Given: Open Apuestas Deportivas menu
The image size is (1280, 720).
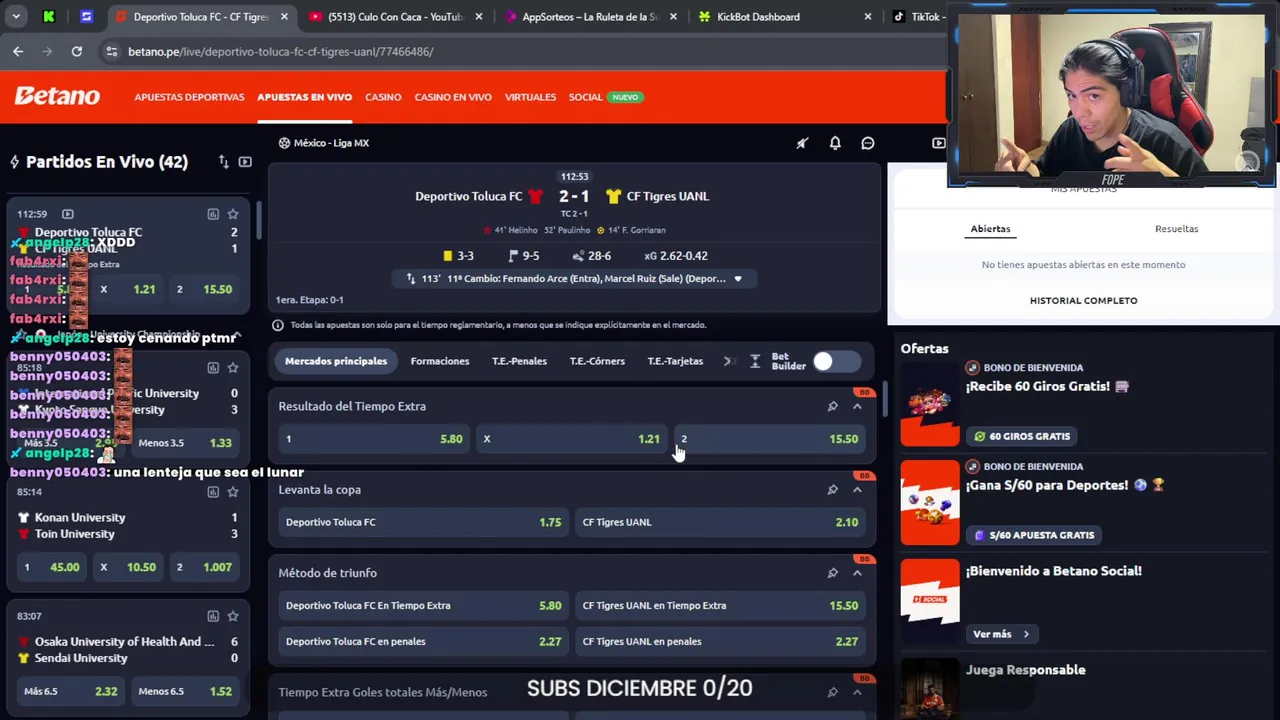Looking at the screenshot, I should (189, 97).
